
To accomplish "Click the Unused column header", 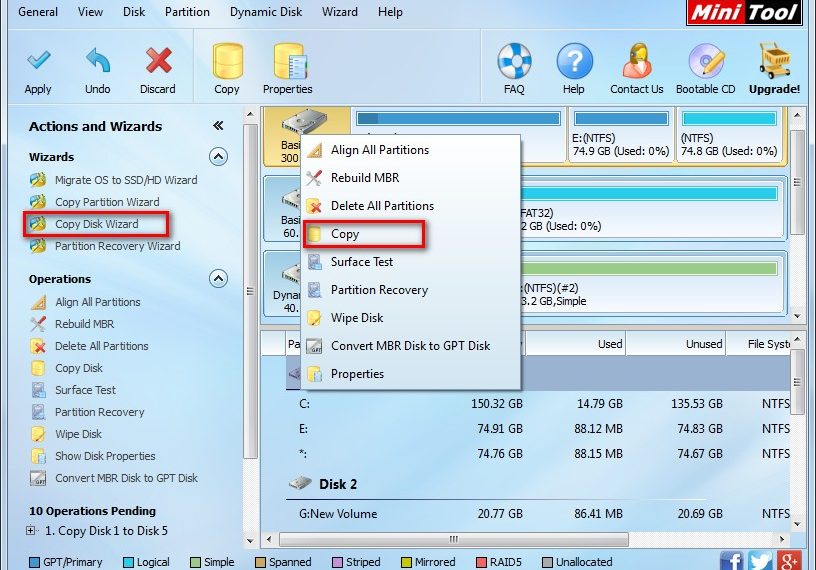I will click(675, 344).
